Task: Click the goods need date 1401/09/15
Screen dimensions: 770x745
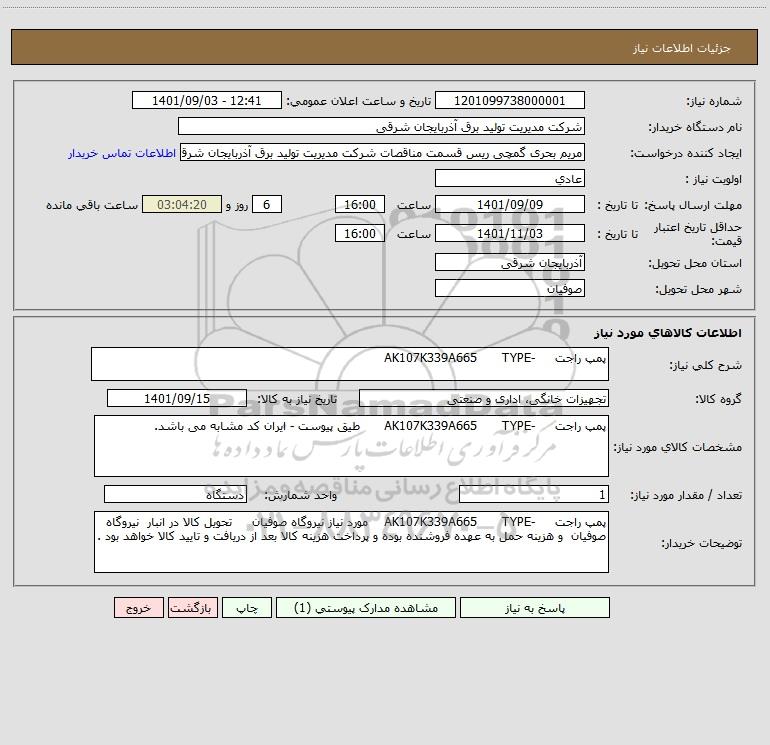Action: pos(177,398)
